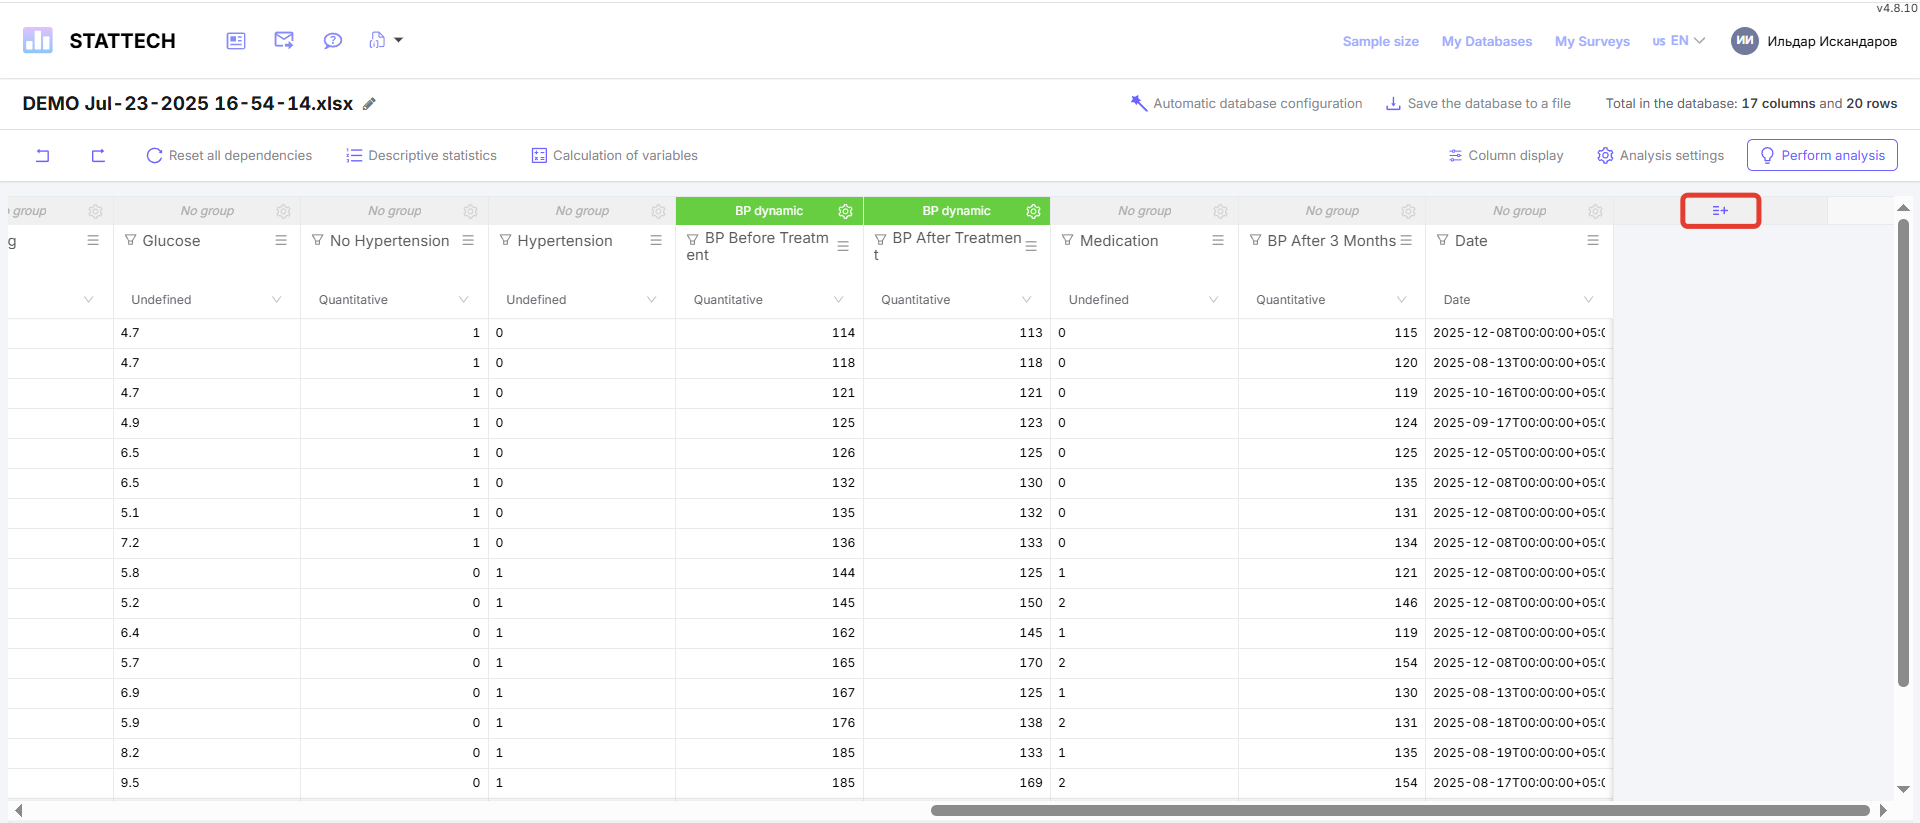This screenshot has height=823, width=1920.
Task: Click the pencil icon to rename the file
Action: pos(369,104)
